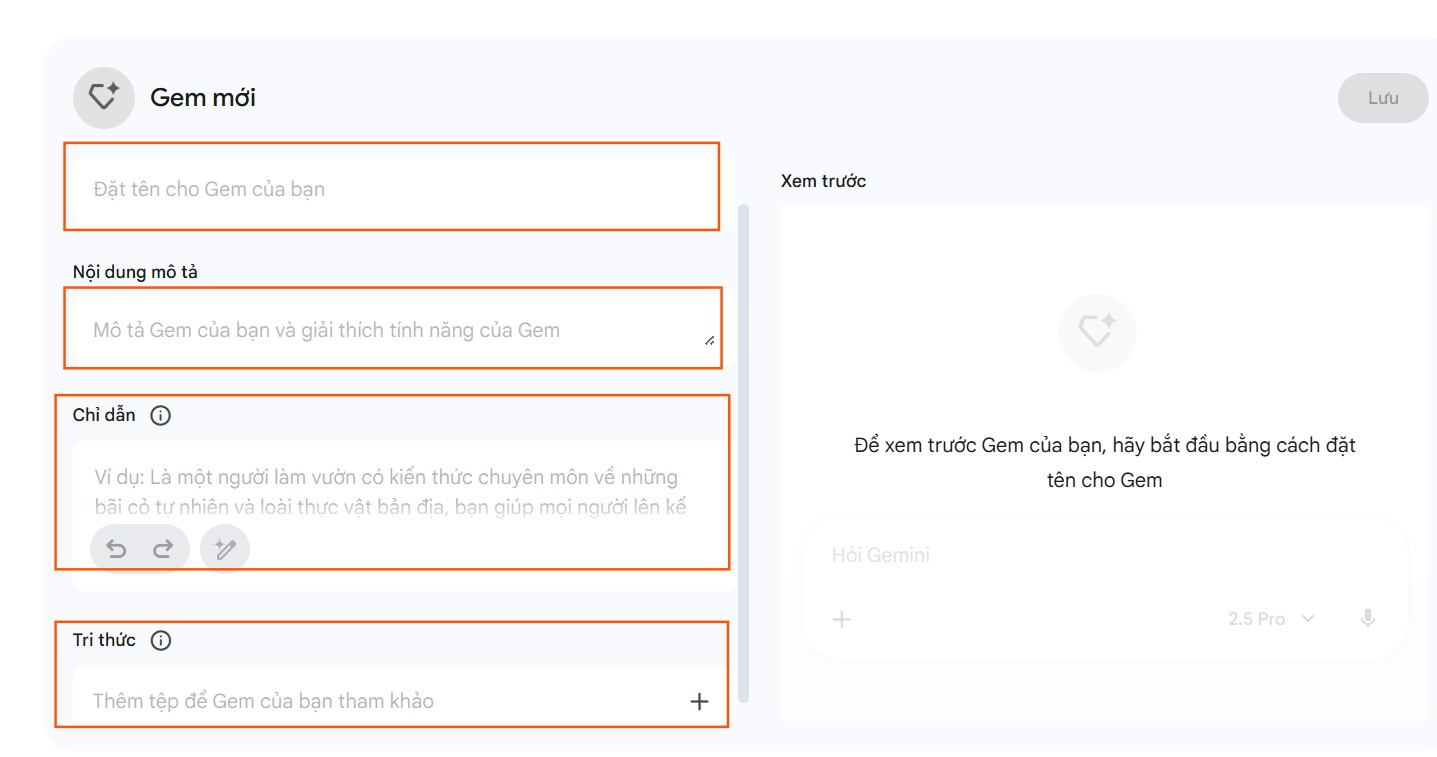This screenshot has width=1437, height=757.
Task: Click into the Nội dung mô tả textbox
Action: tap(390, 330)
